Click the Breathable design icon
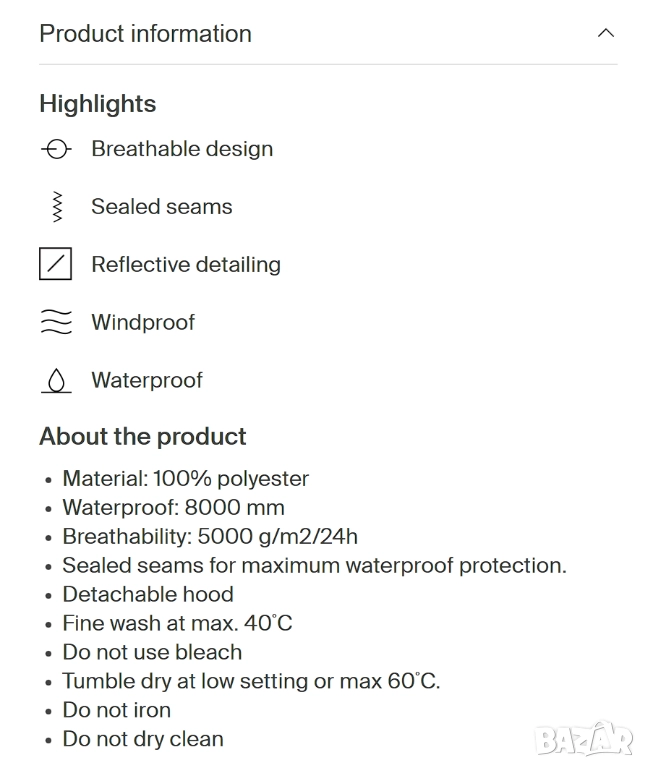Viewport: 645px width, 768px height. (56, 149)
